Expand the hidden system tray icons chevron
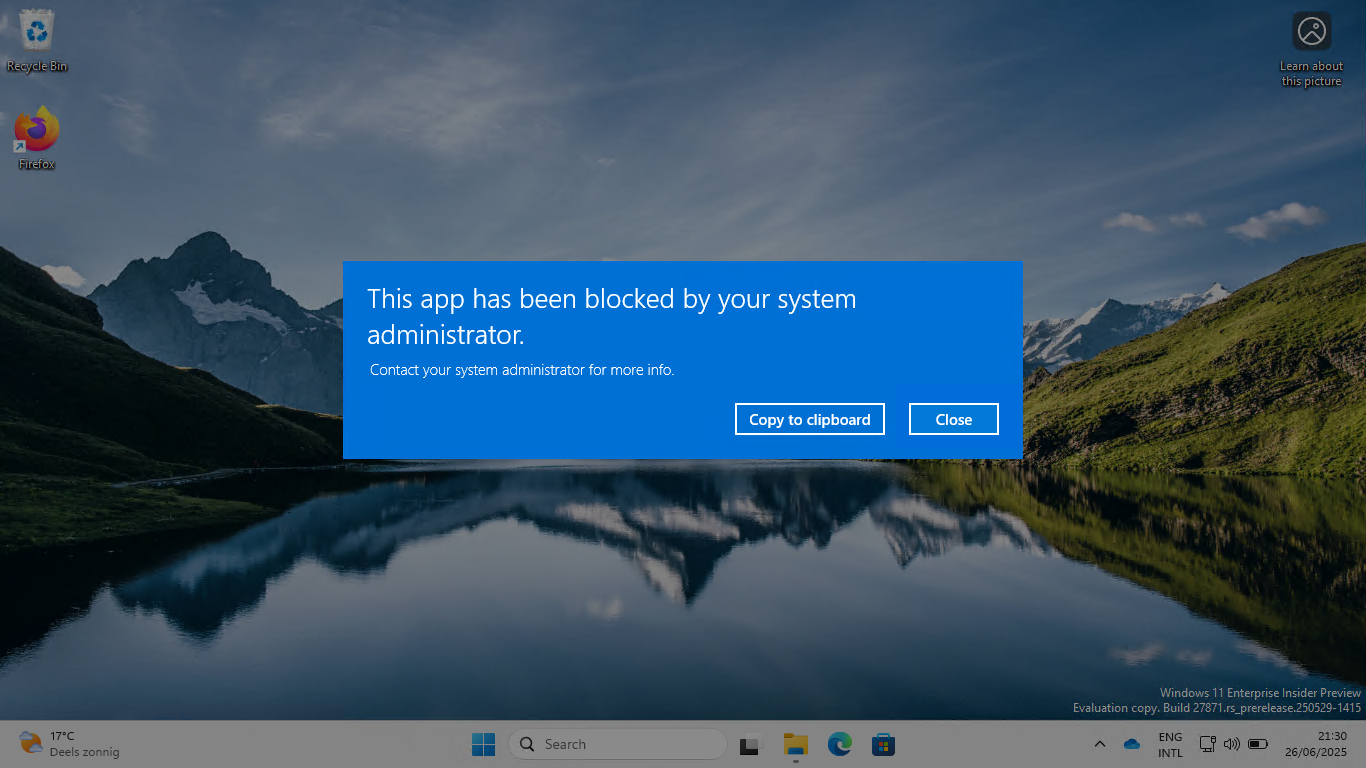 pyautogui.click(x=1100, y=744)
